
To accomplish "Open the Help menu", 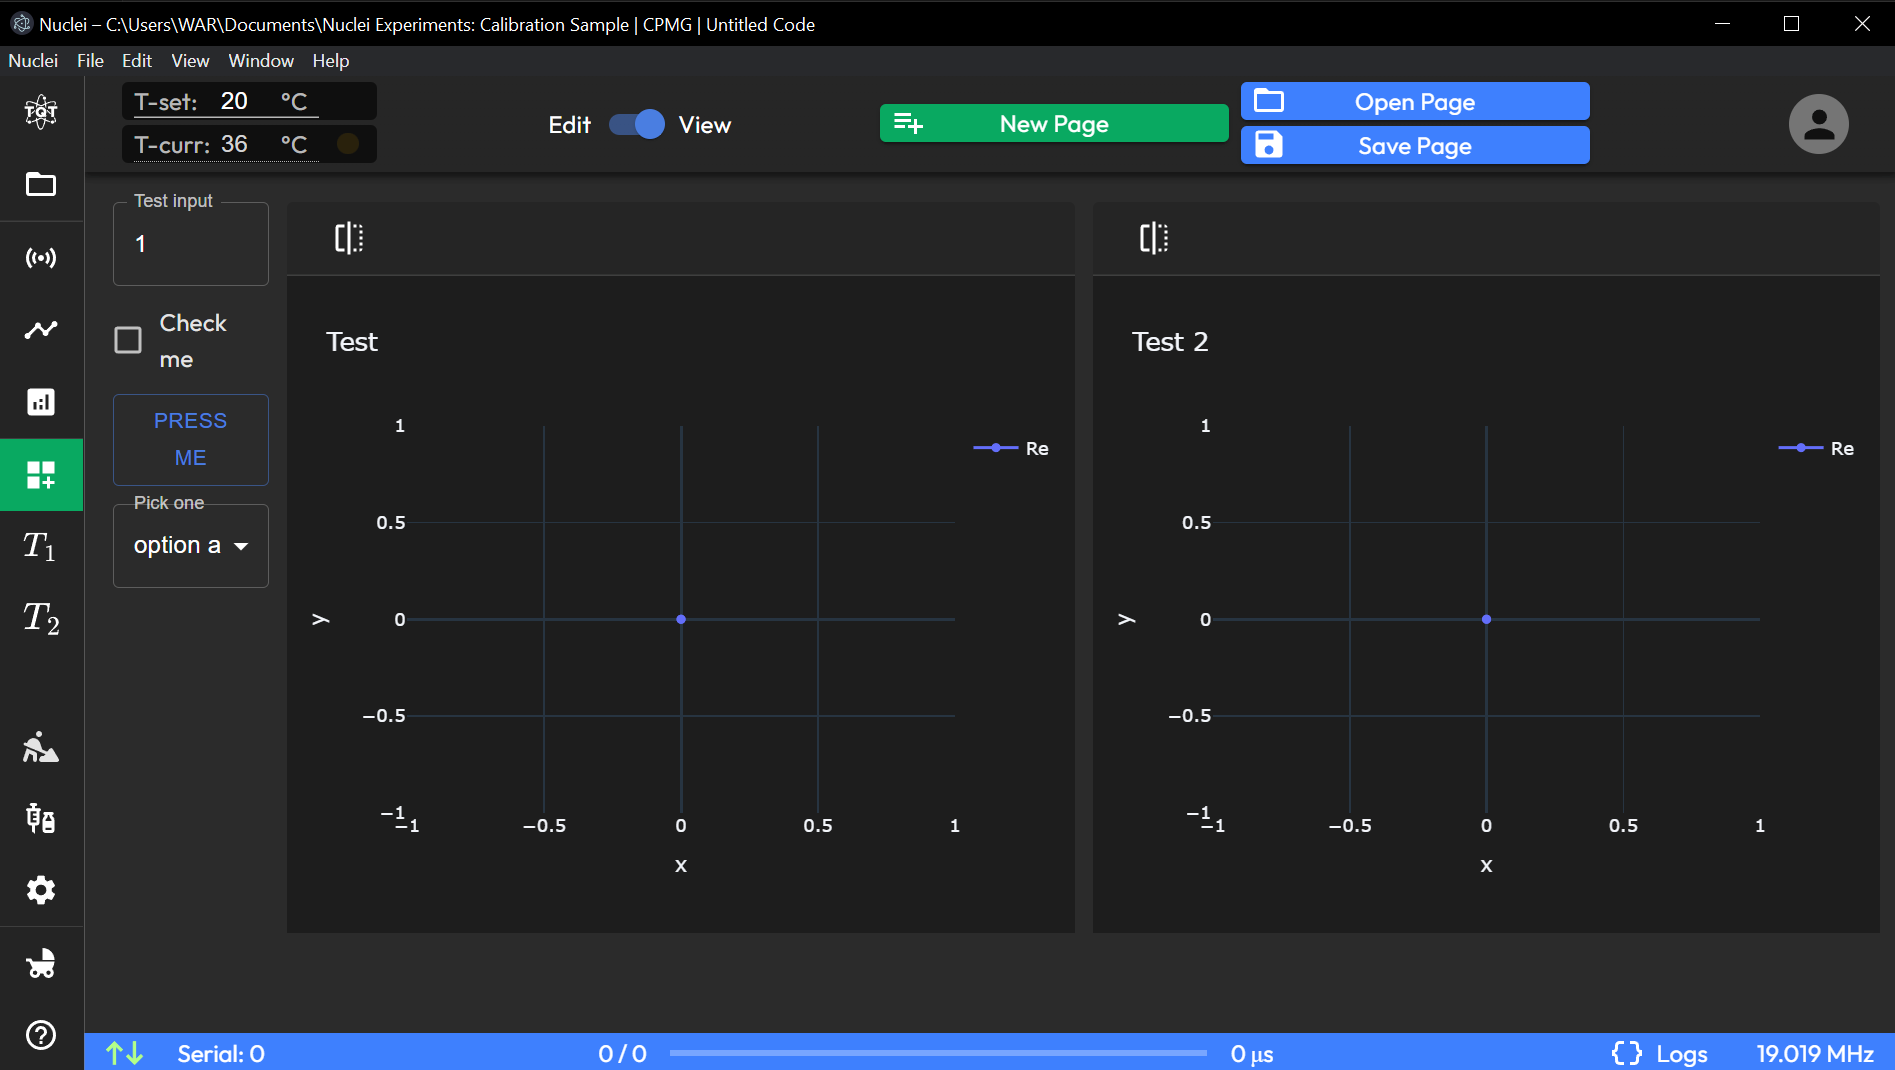I will point(331,61).
